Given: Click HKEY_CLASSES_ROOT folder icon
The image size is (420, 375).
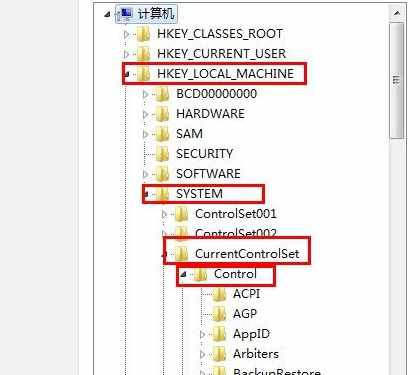Looking at the screenshot, I should tap(143, 34).
